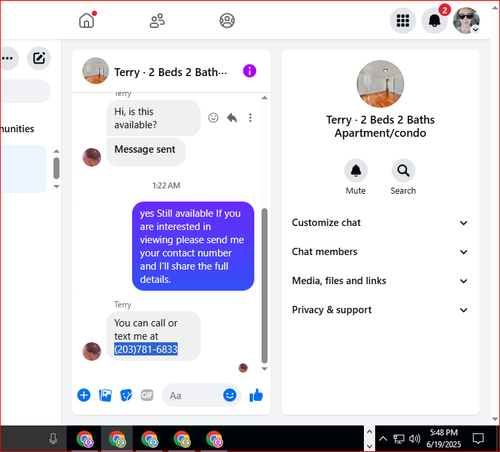Open the Facebook Home icon
The width and height of the screenshot is (500, 452).
coord(87,20)
